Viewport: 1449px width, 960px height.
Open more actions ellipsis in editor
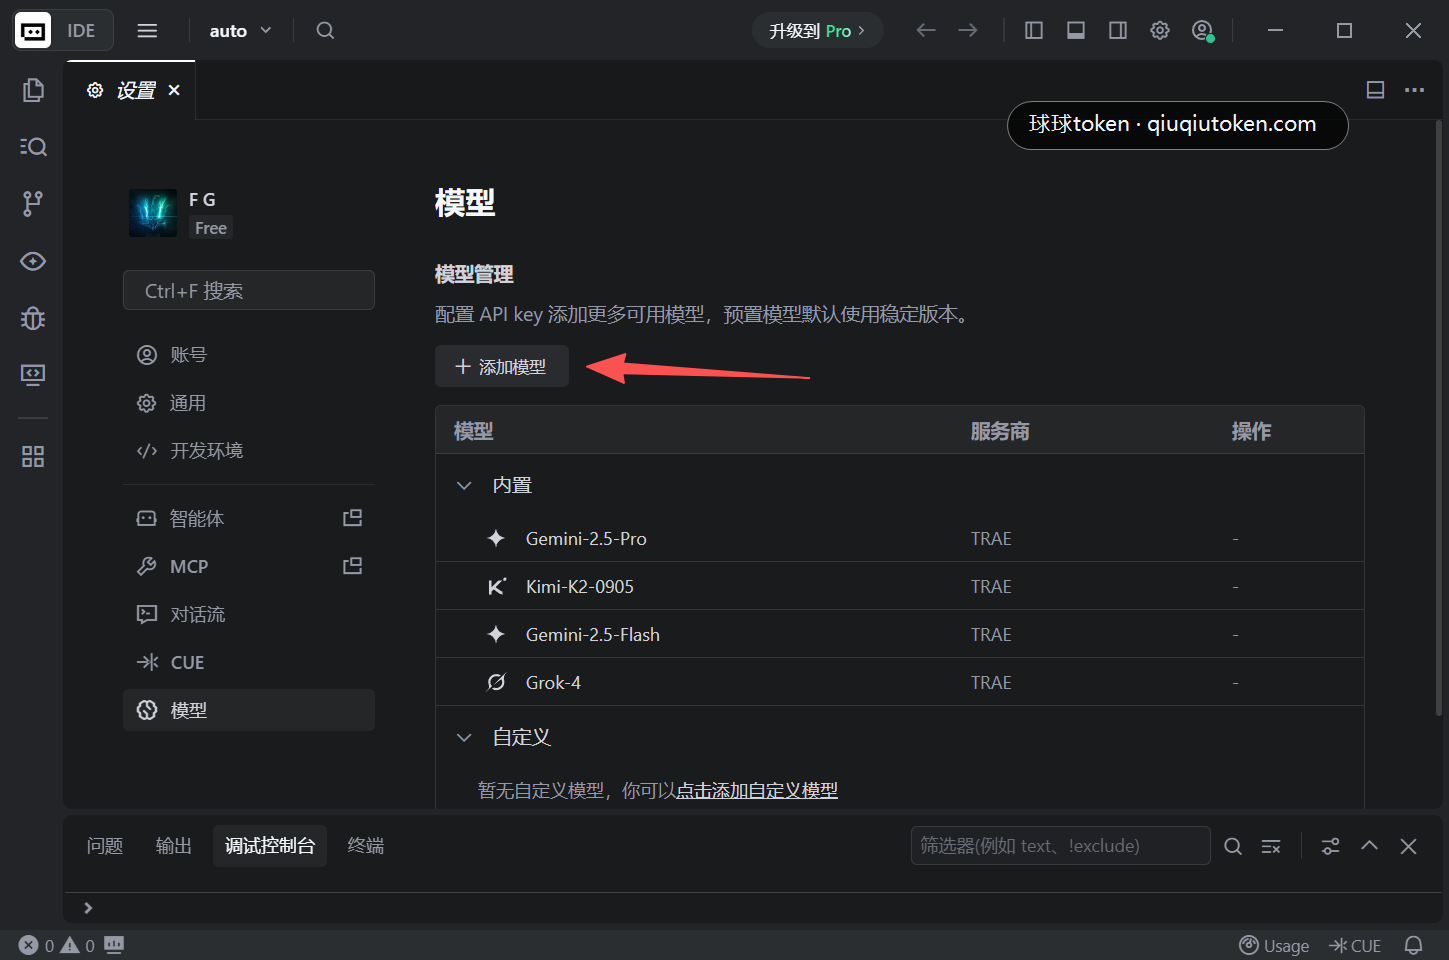click(1414, 90)
